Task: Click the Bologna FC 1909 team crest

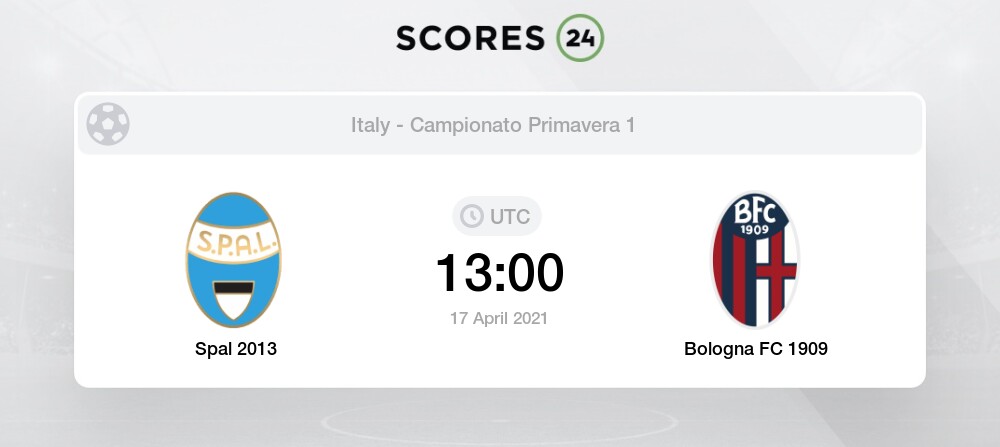Action: coord(755,259)
